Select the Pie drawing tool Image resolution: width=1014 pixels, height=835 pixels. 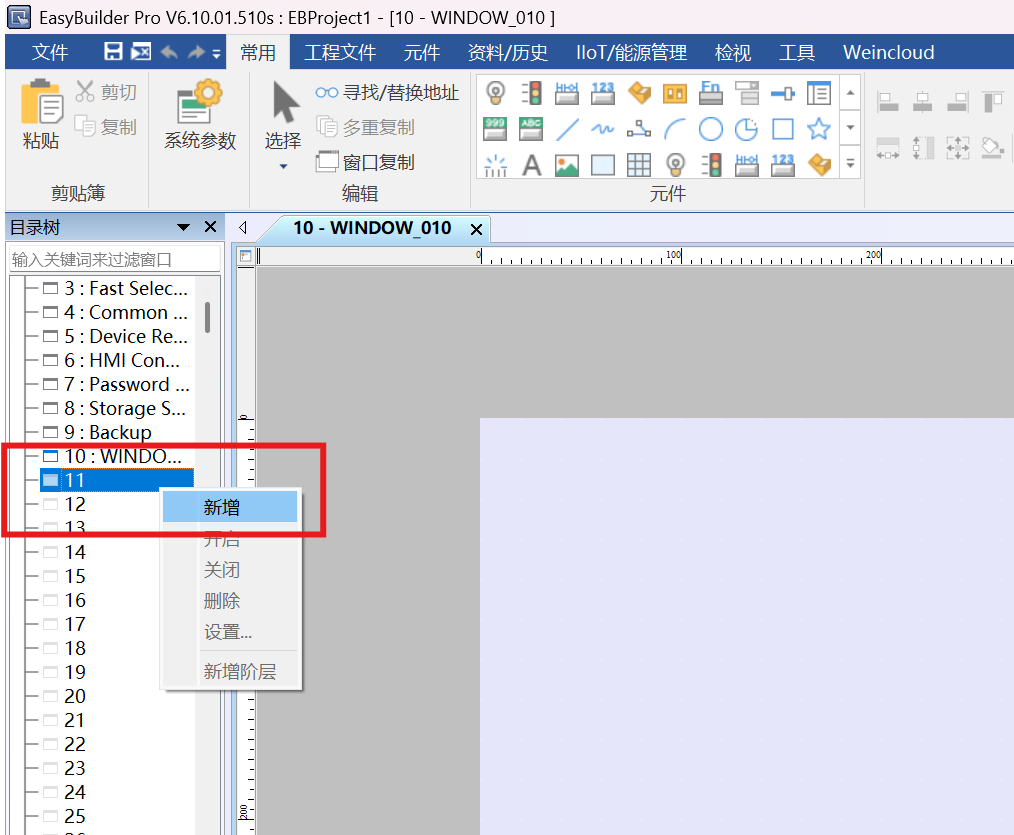tap(746, 129)
